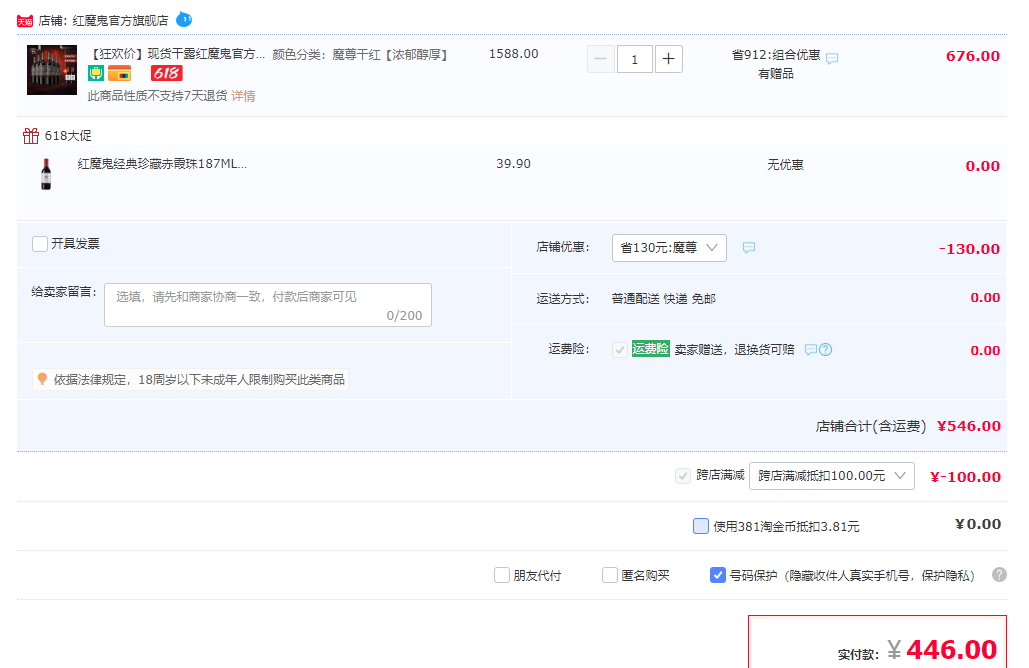The image size is (1029, 668).
Task: Toggle the 跨店满减 checkbox
Action: point(682,476)
